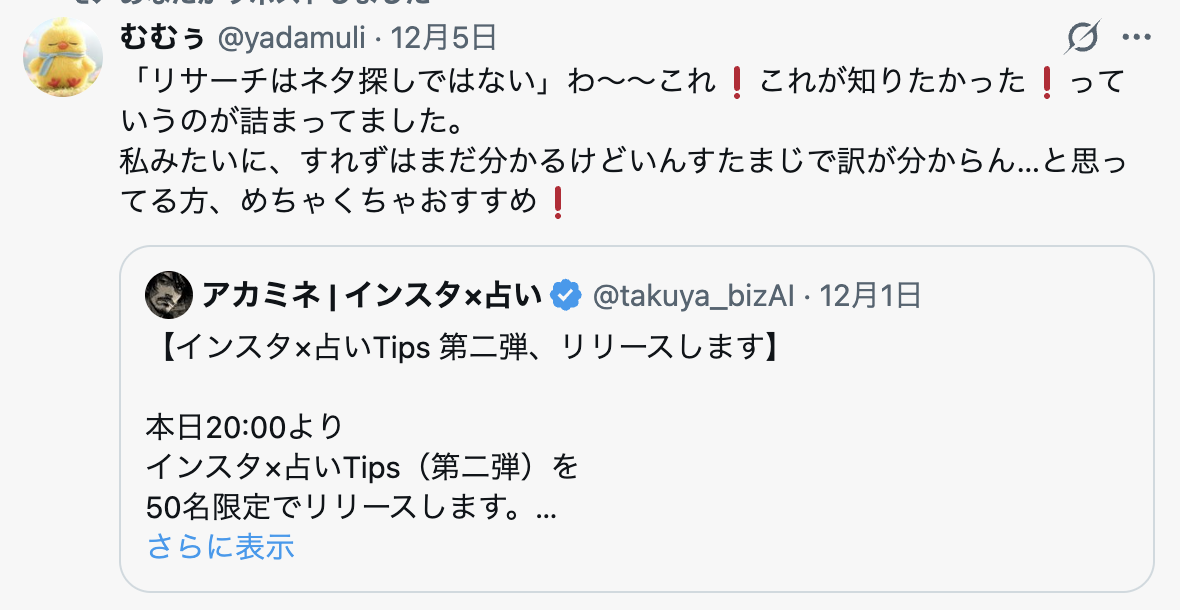Expand quoted post with さらに表示
Screen dimensions: 1180x610
coord(220,547)
